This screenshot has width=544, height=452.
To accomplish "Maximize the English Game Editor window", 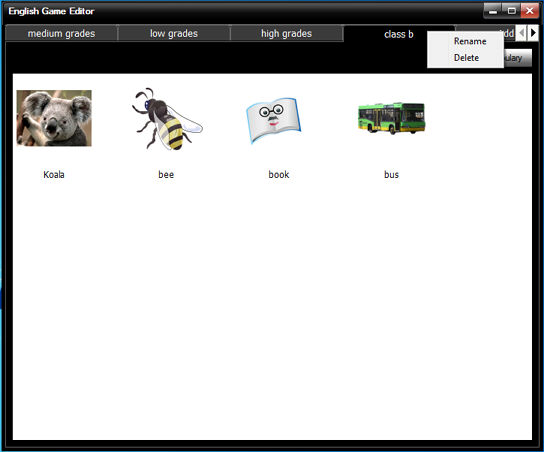I will (x=511, y=10).
